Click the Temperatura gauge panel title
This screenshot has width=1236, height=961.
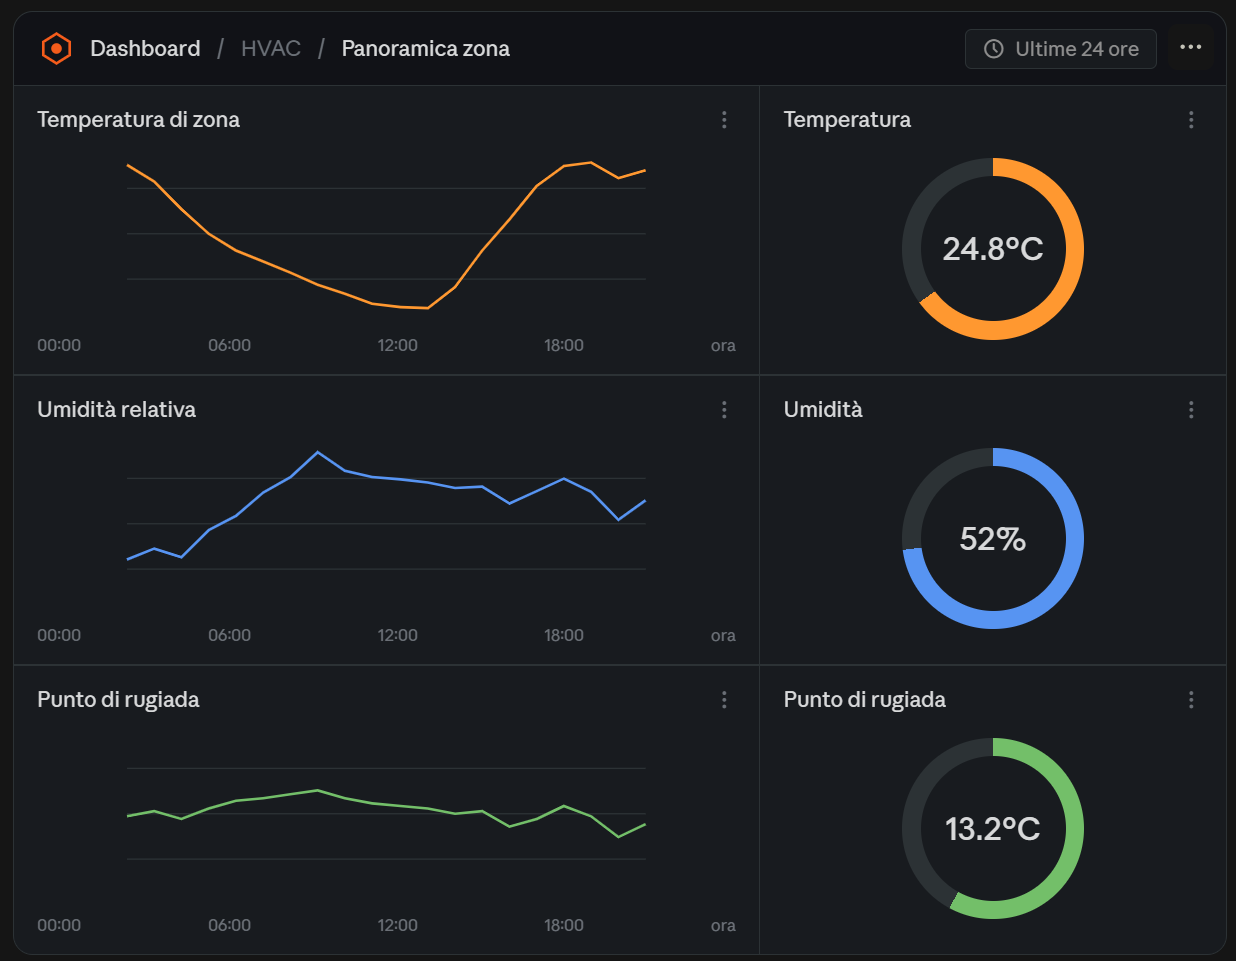point(847,120)
